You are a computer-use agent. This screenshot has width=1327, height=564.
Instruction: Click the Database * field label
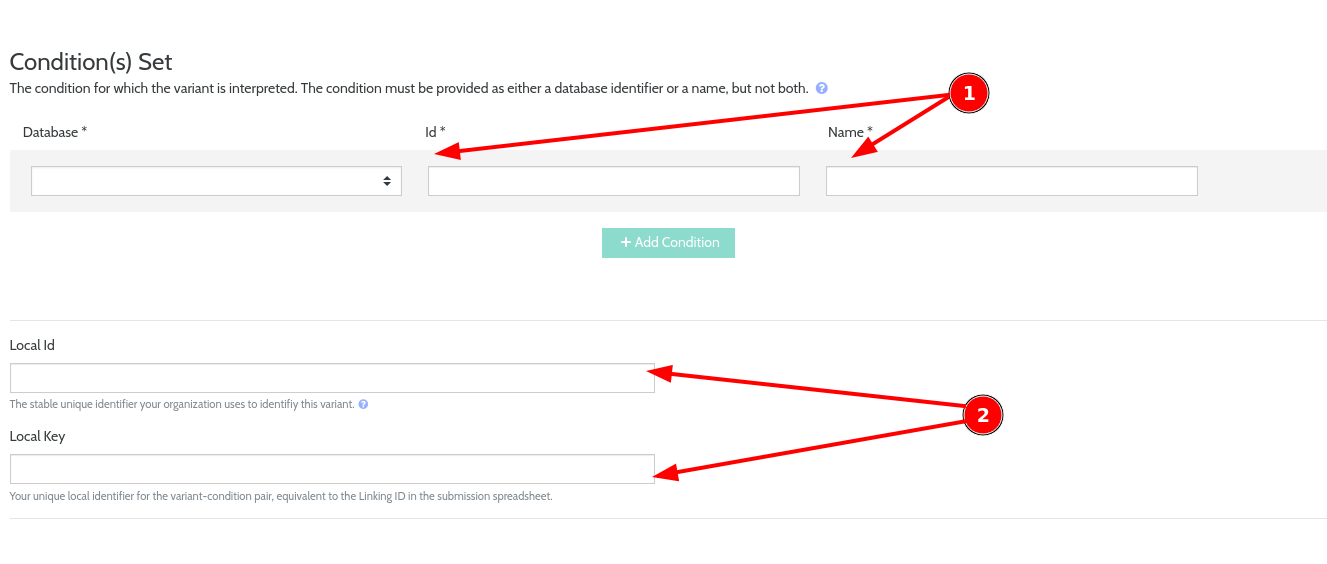pyautogui.click(x=55, y=132)
